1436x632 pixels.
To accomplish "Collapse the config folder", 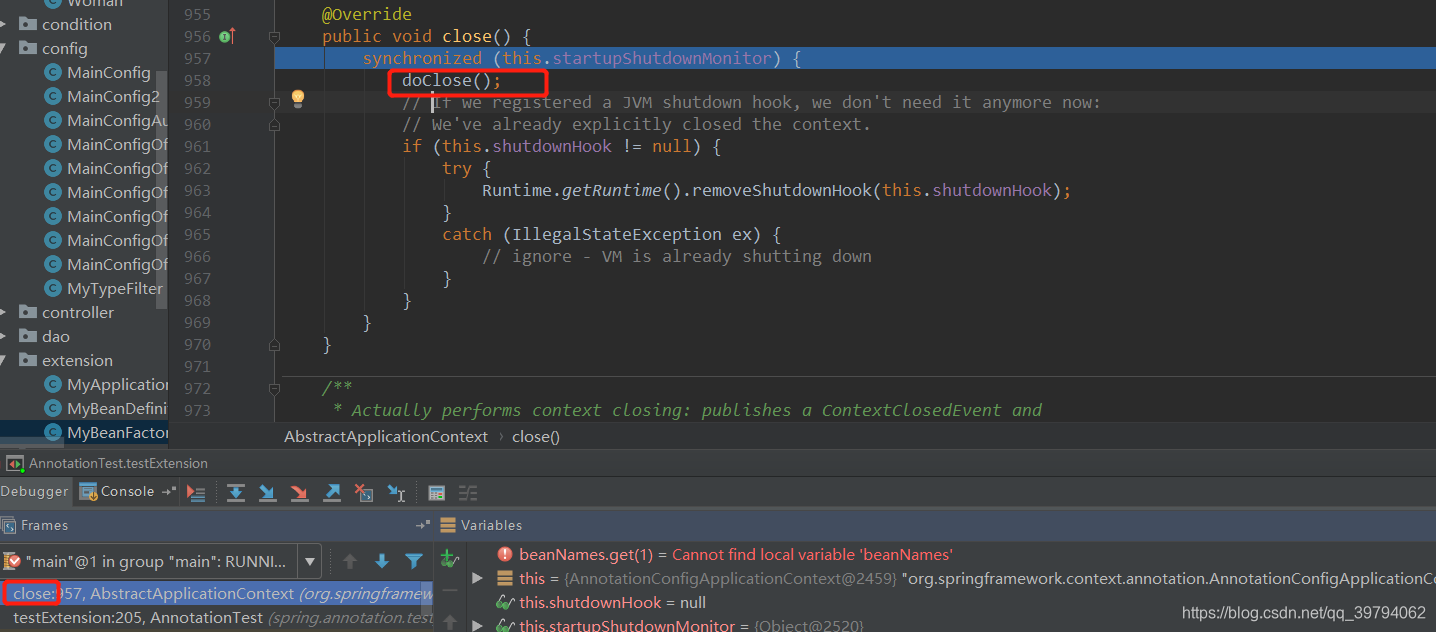I will click(x=4, y=48).
